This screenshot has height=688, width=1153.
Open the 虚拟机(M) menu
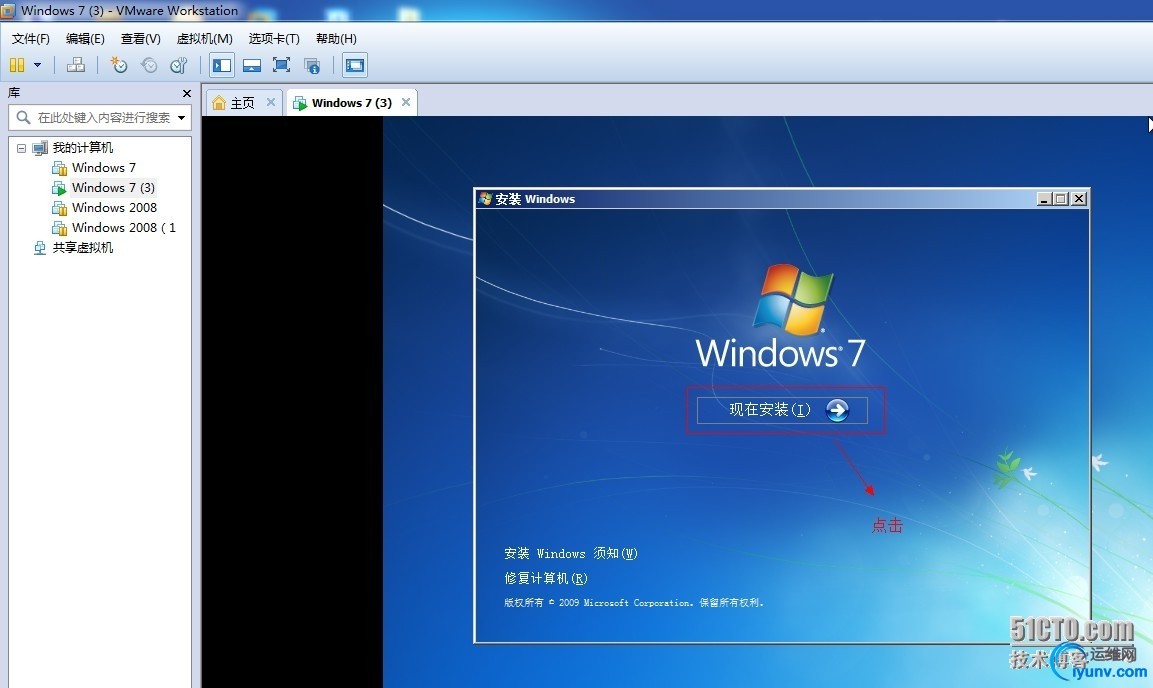point(204,38)
